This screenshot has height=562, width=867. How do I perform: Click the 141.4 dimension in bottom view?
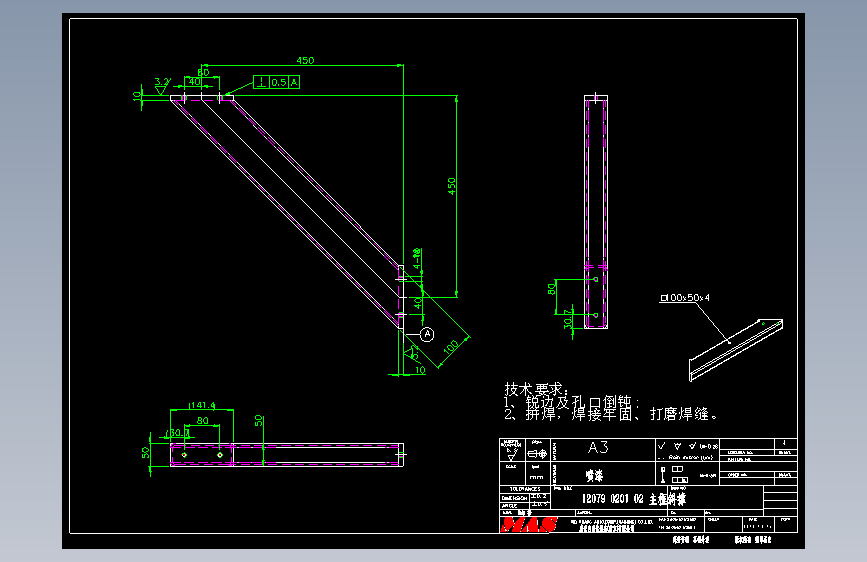tap(202, 405)
